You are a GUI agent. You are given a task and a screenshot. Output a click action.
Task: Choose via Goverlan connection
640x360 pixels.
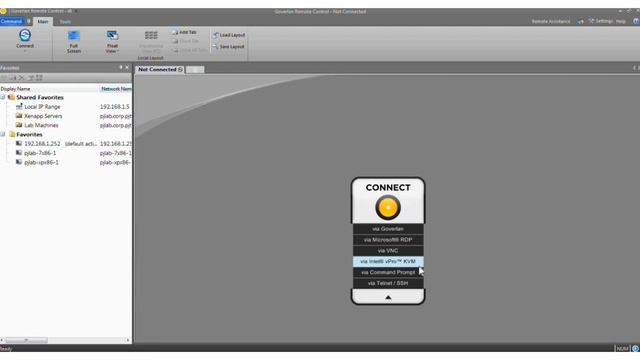coord(388,229)
